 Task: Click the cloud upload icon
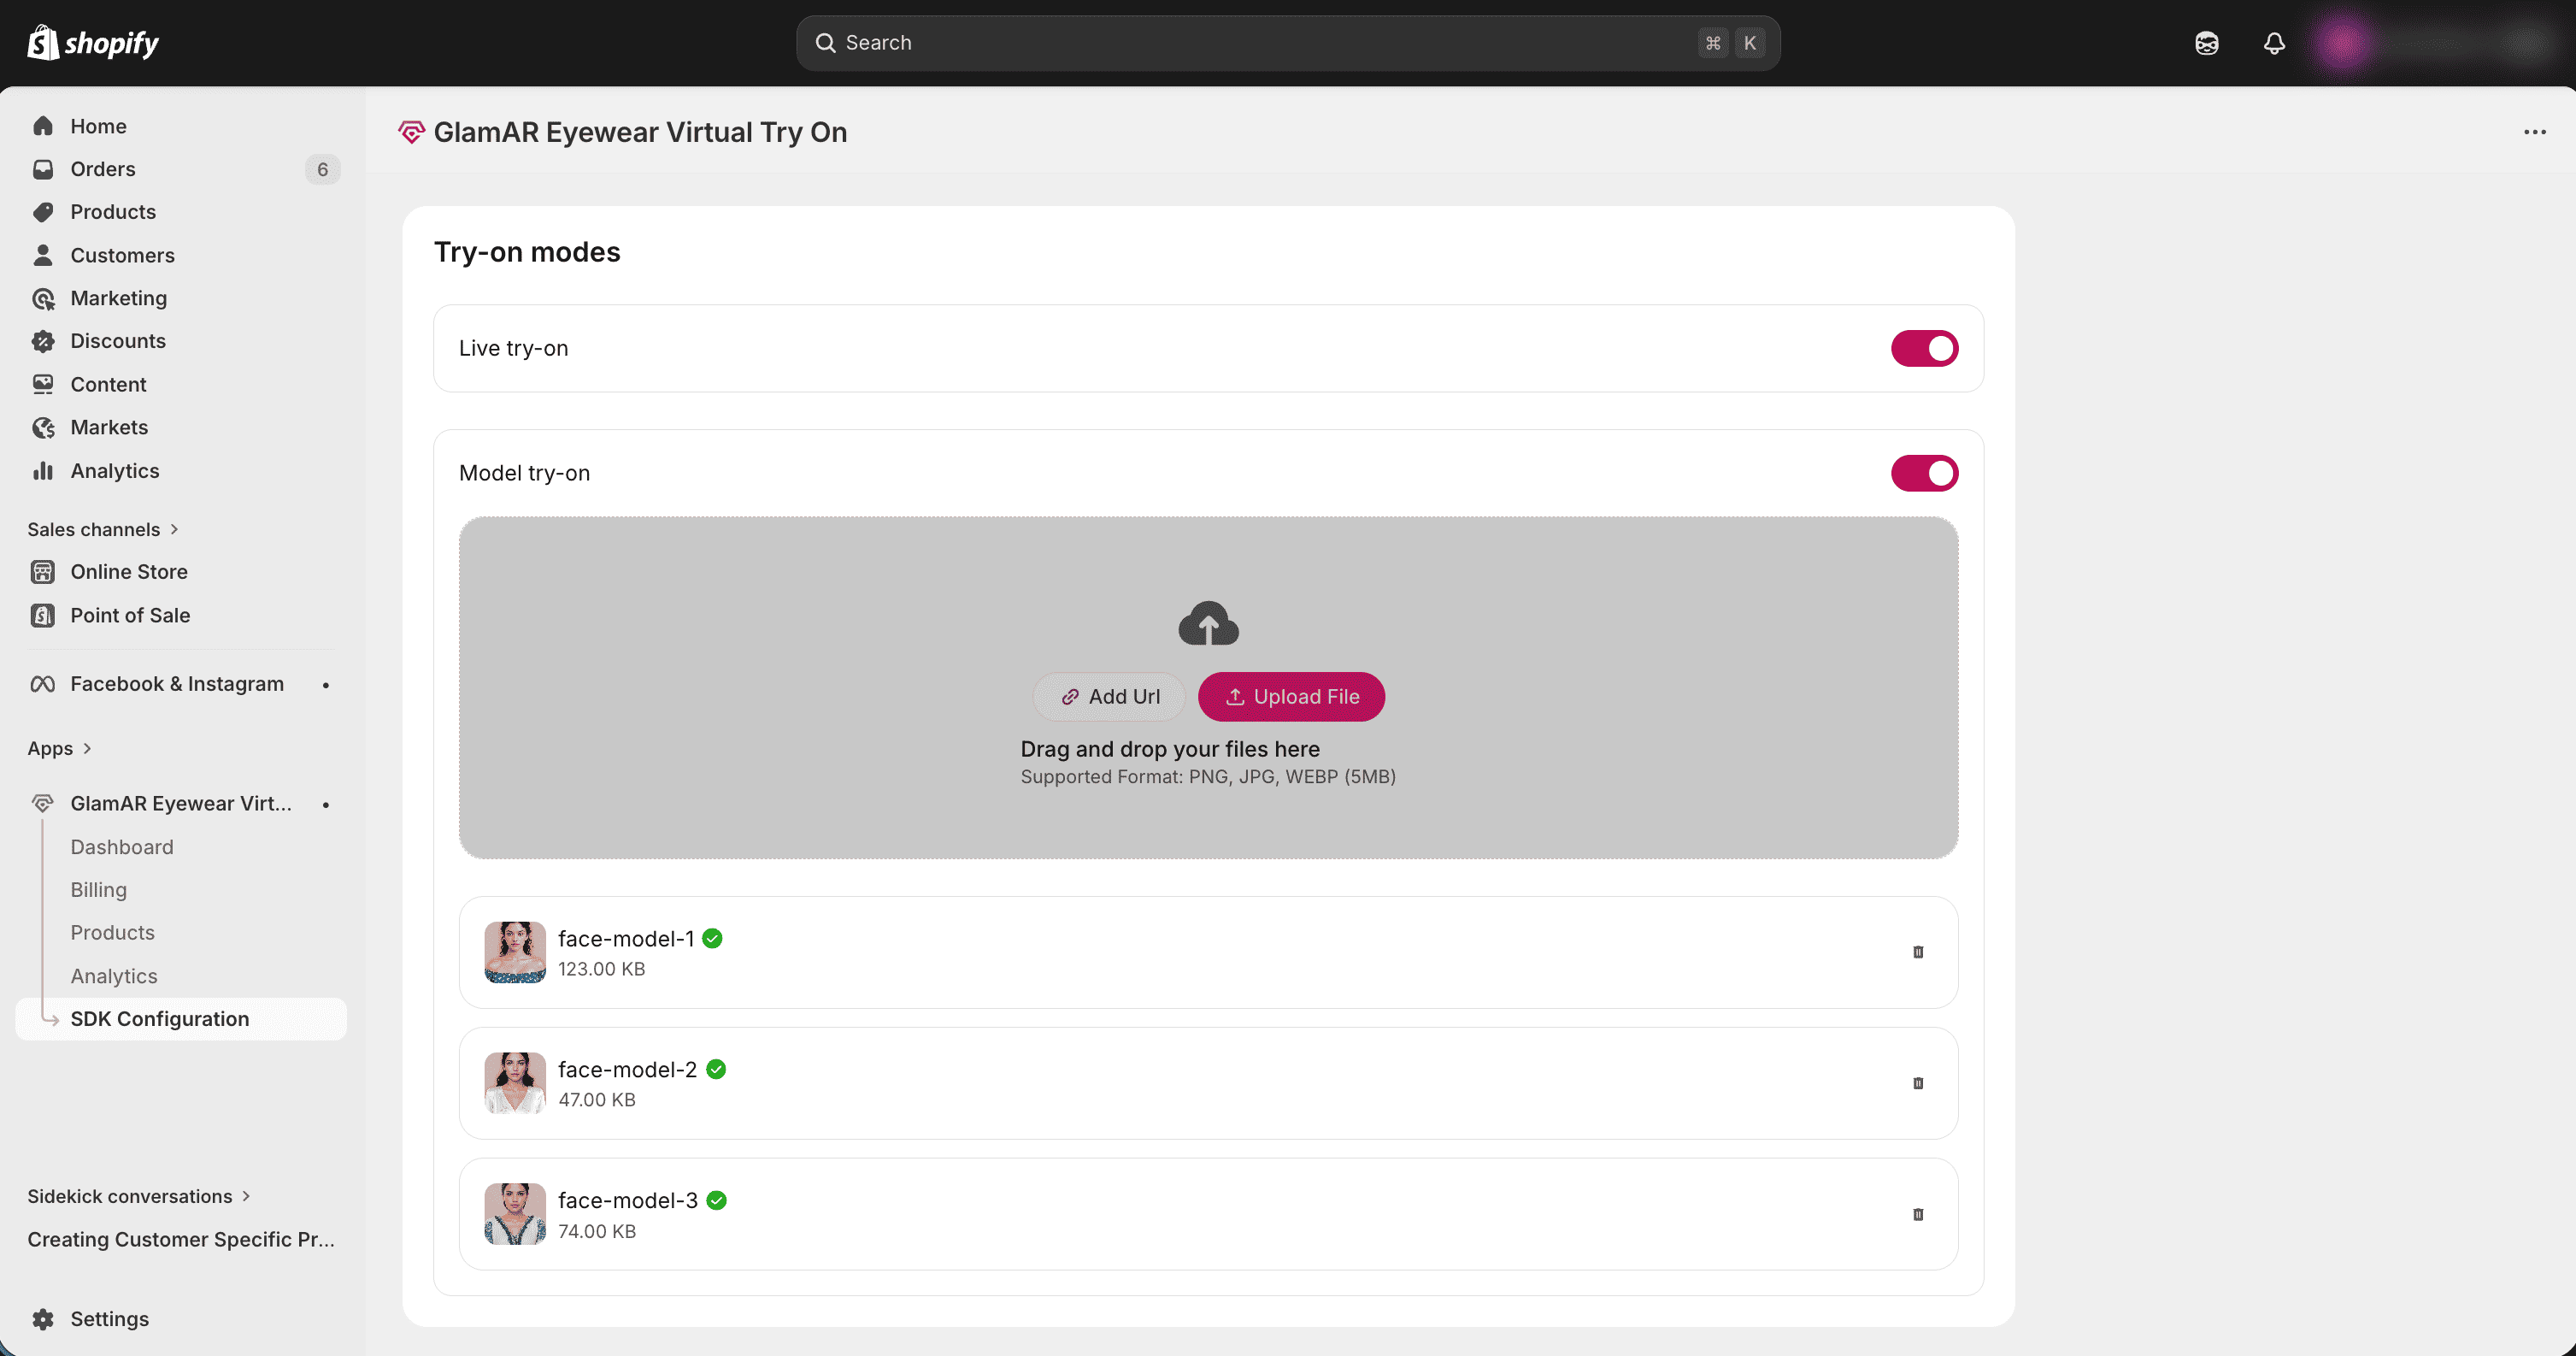[1208, 624]
